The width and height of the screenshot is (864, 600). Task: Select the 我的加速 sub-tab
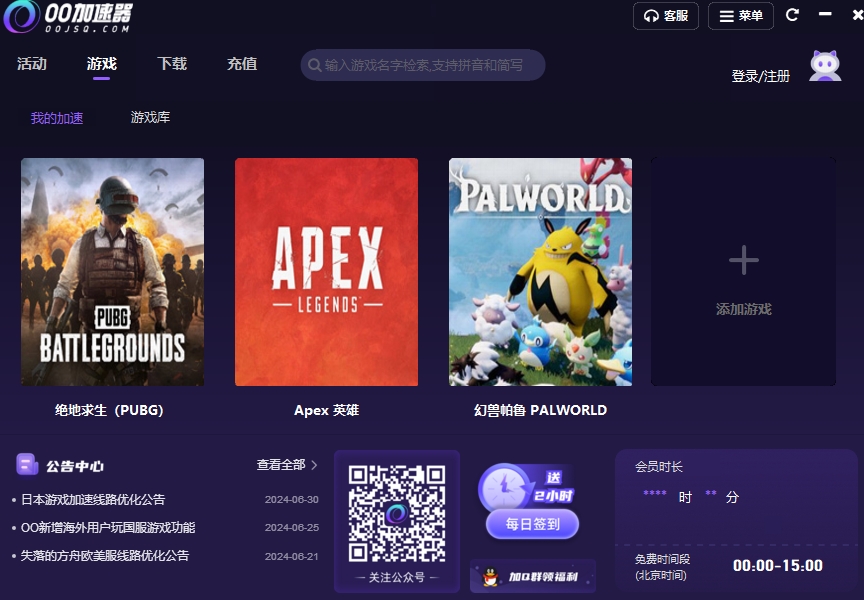click(57, 118)
